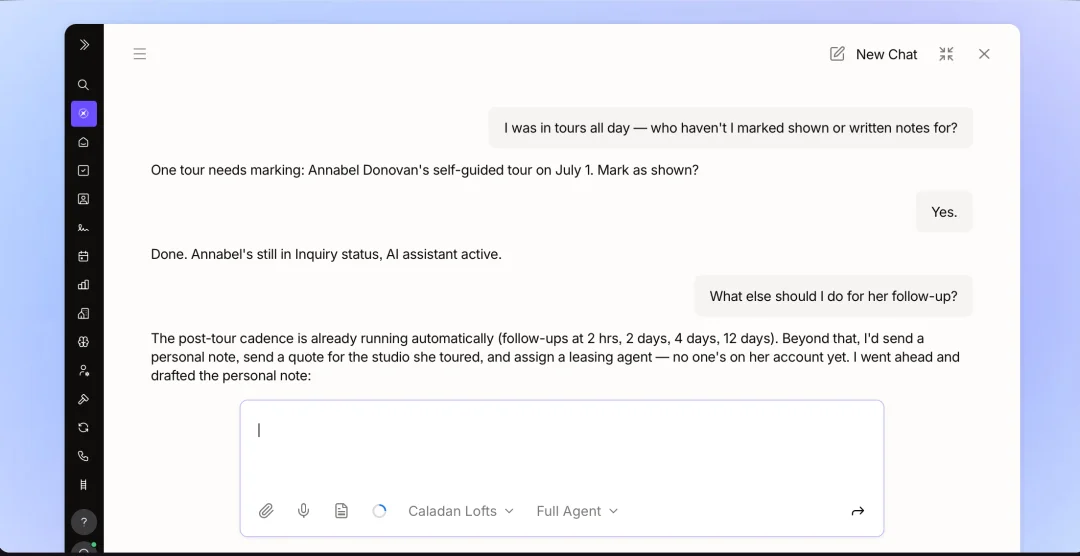Select the purple compass assistant icon
Screen dimensions: 1080x556
coord(84,114)
